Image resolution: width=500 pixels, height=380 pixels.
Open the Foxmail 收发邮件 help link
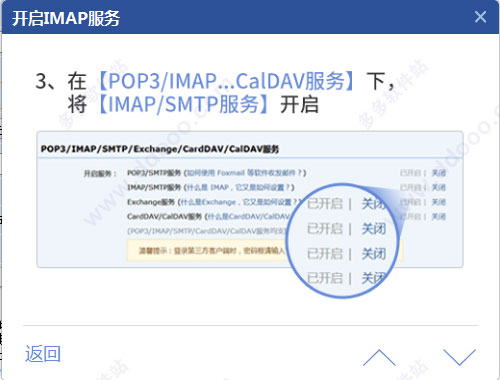[245, 173]
